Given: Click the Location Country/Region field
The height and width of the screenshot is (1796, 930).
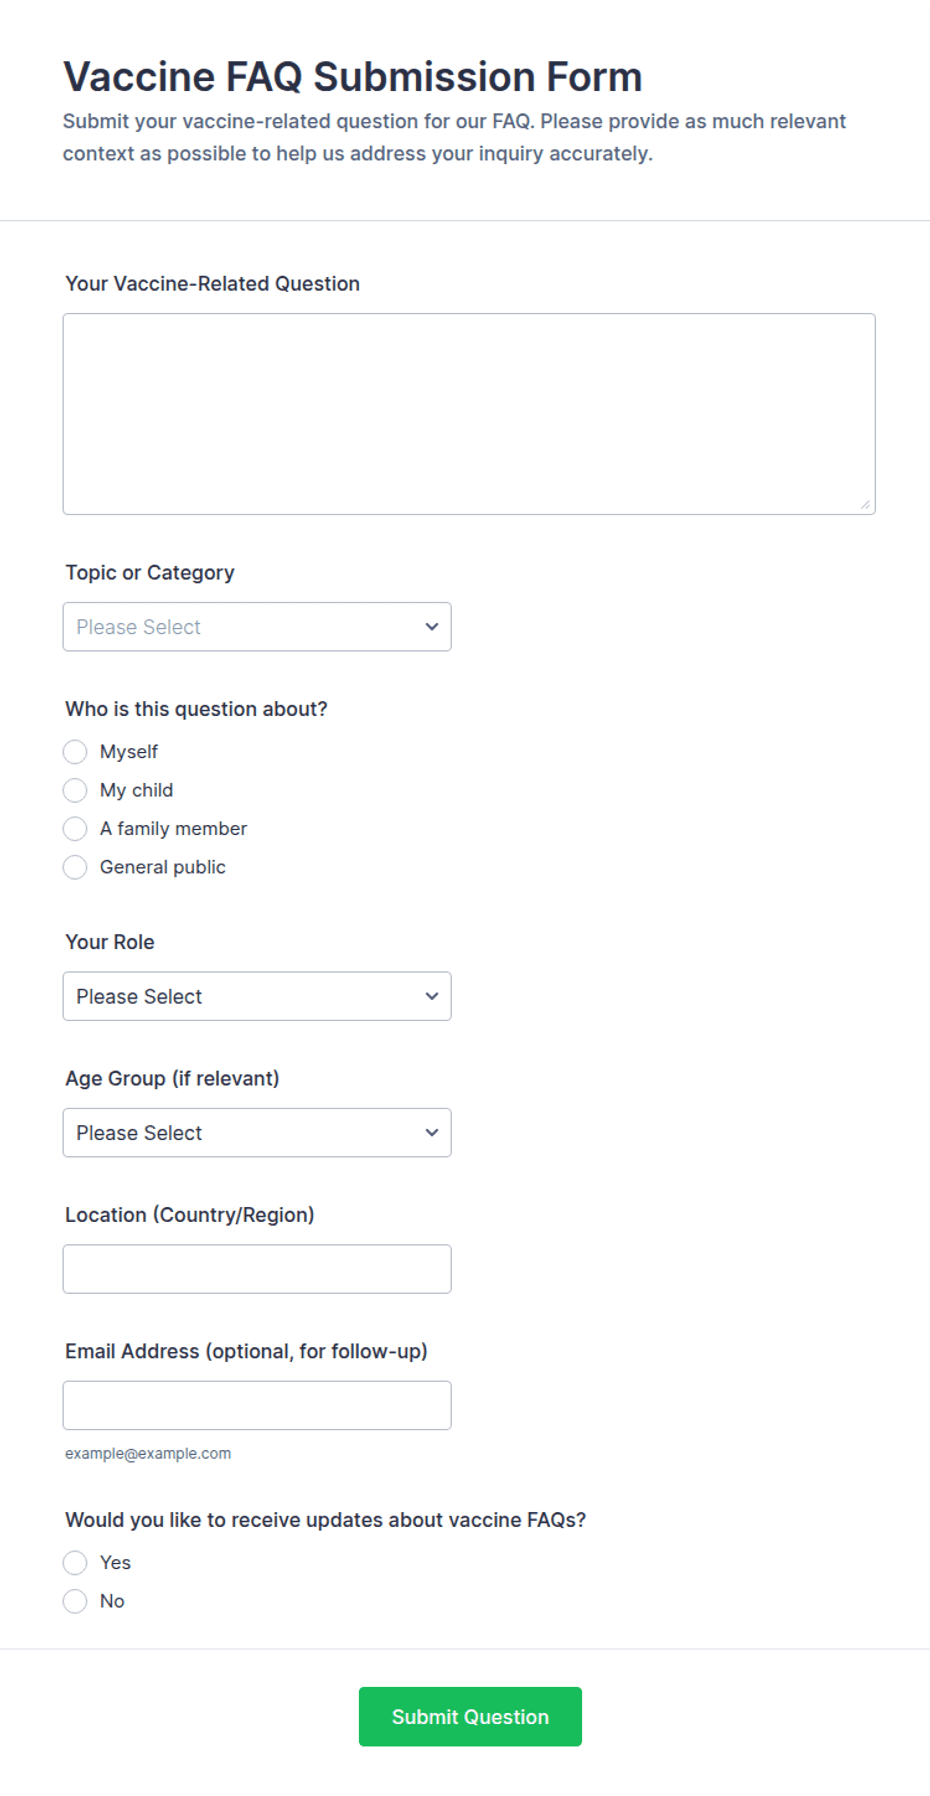Looking at the screenshot, I should 257,1269.
